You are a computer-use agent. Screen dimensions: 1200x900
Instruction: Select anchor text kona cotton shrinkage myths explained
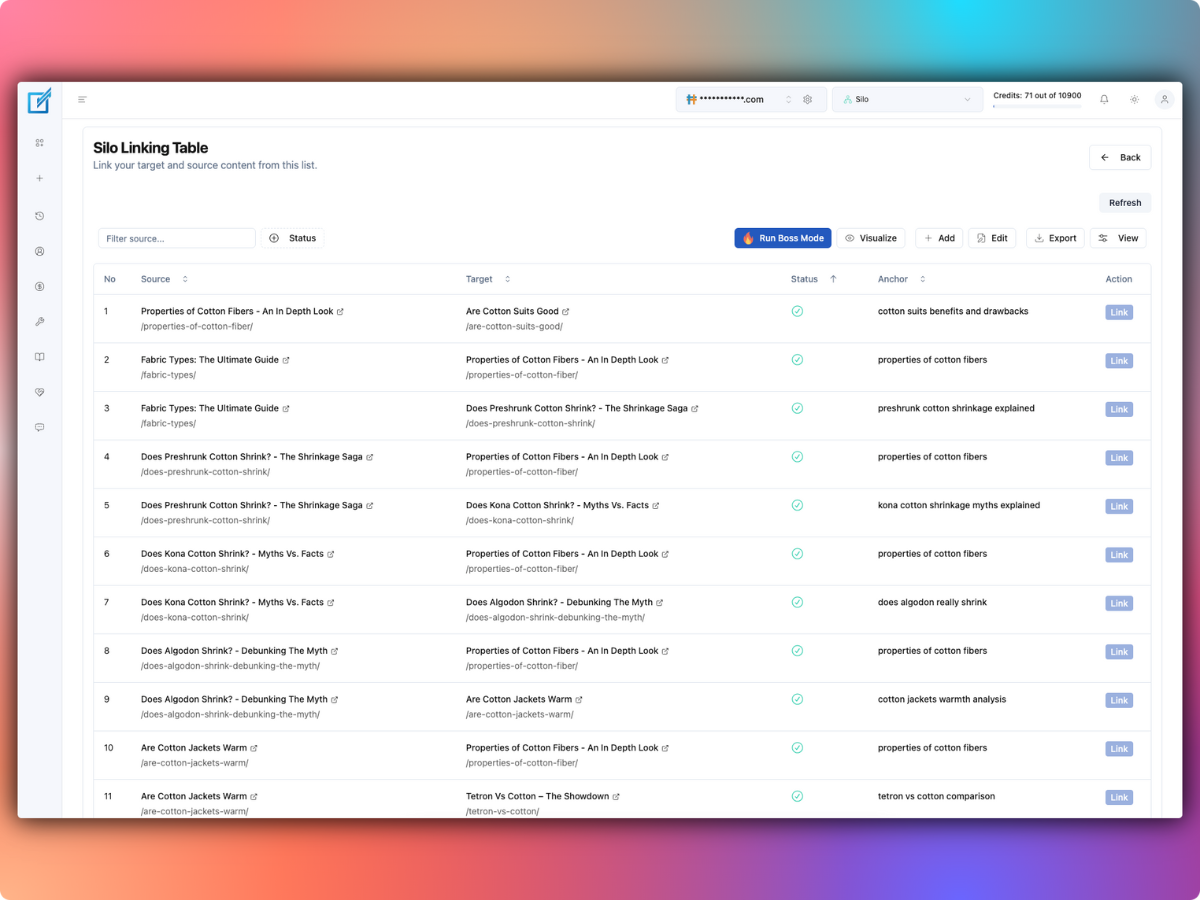tap(959, 505)
